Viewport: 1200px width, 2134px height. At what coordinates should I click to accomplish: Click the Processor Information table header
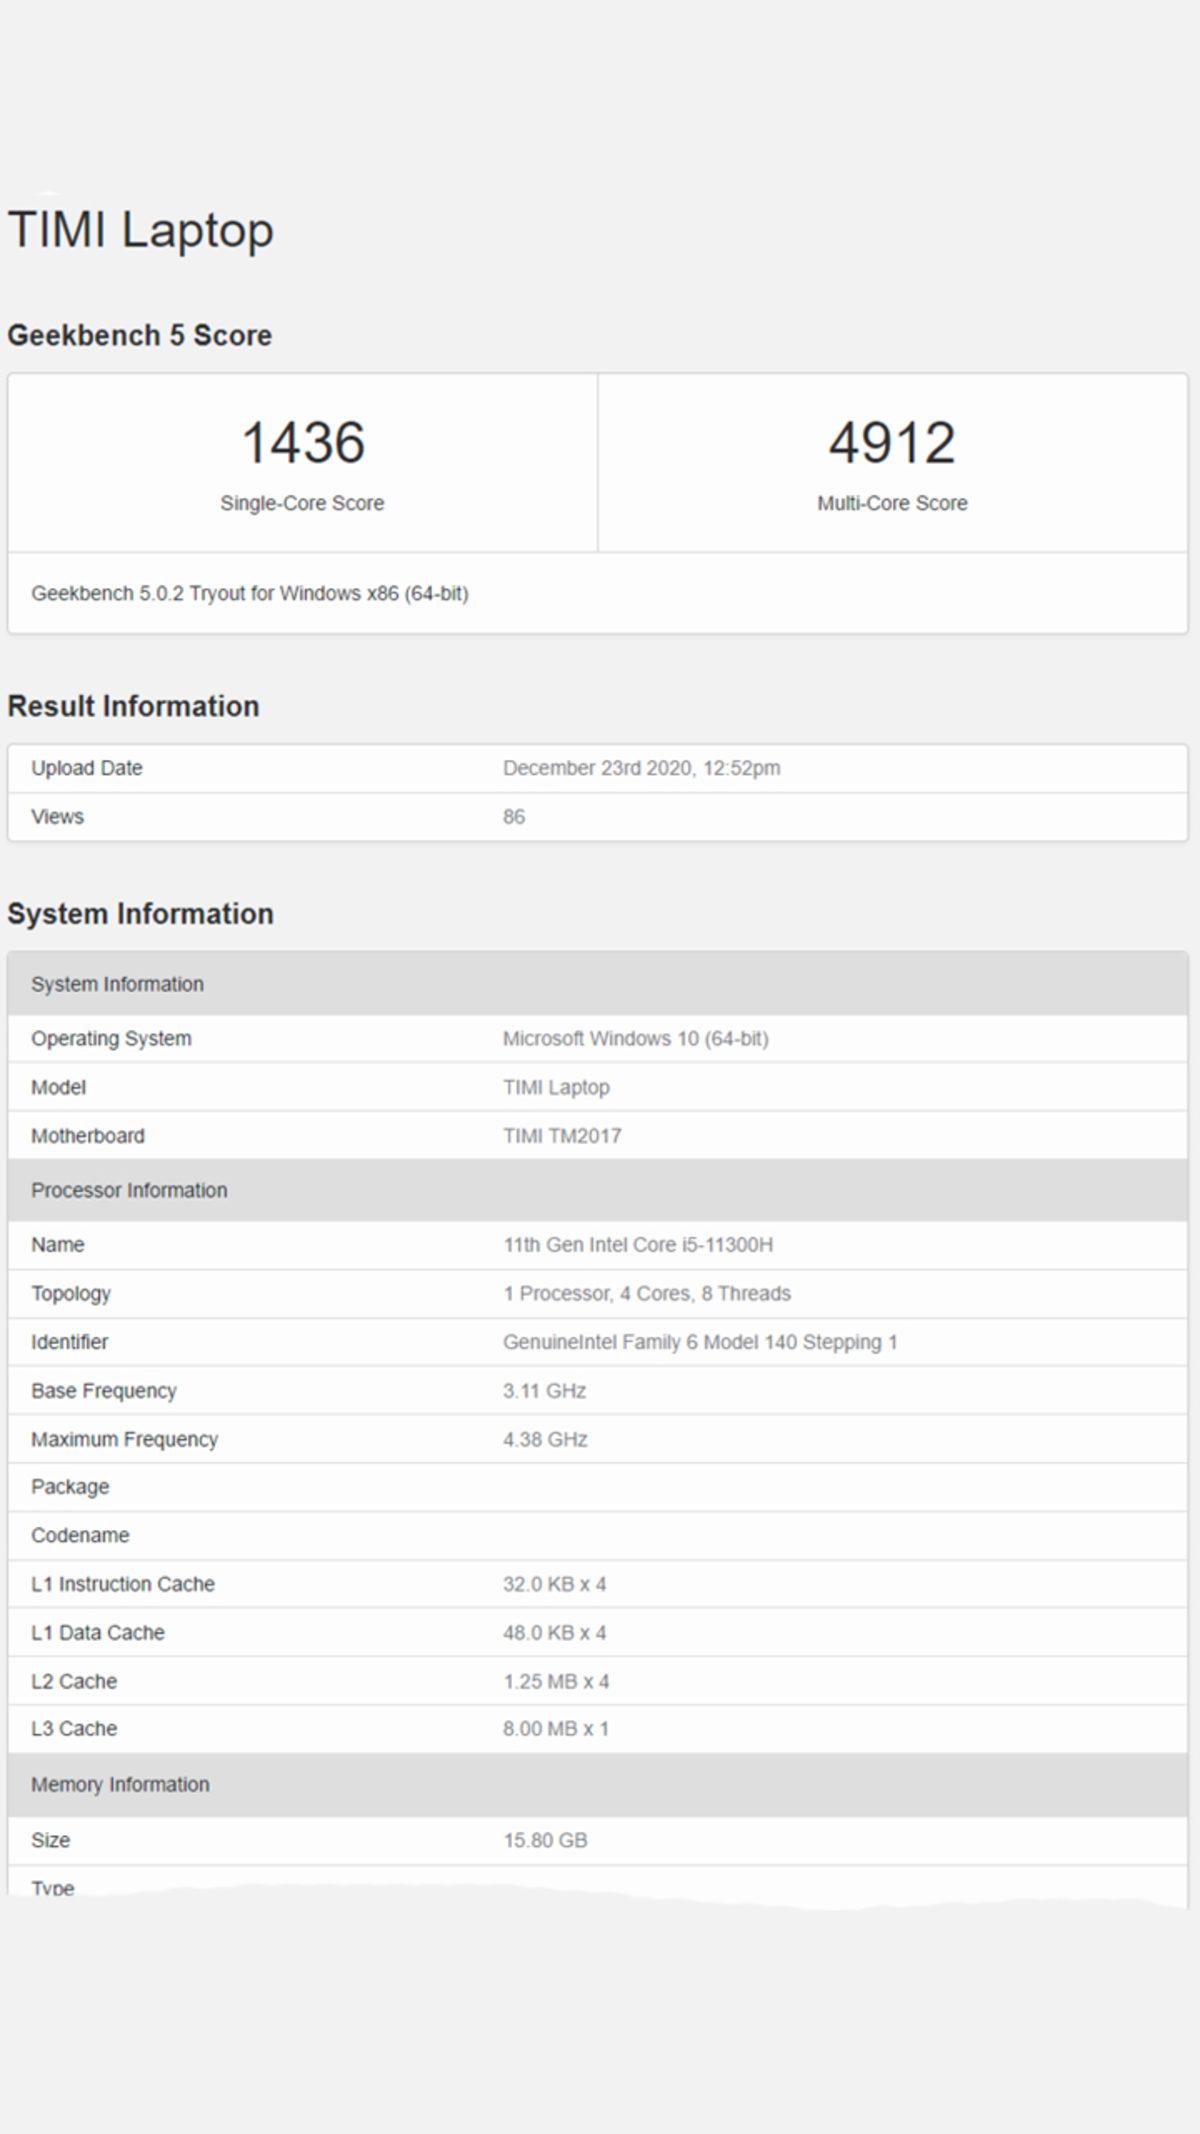click(x=598, y=1190)
